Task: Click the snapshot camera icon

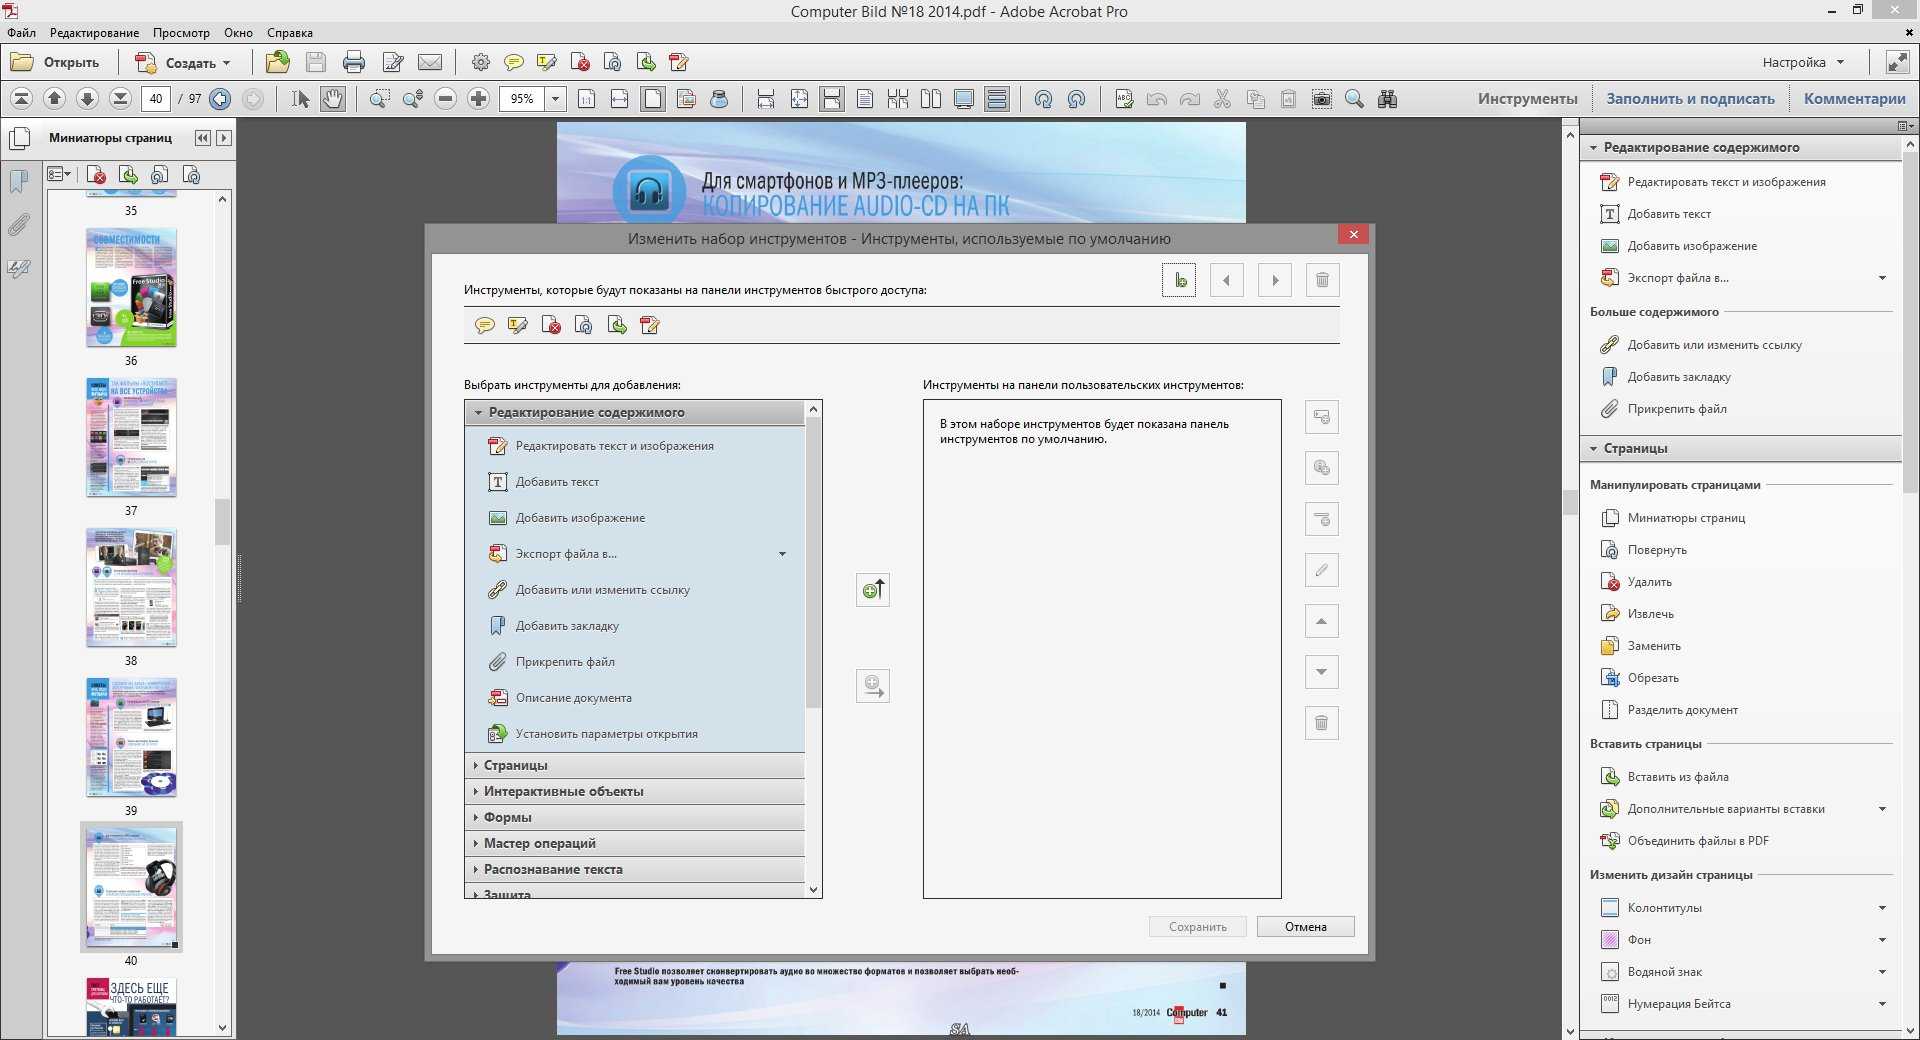Action: pyautogui.click(x=1322, y=99)
